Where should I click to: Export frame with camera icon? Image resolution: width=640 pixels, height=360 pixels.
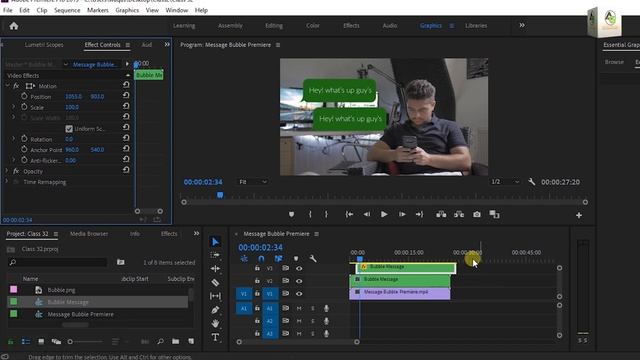click(477, 214)
